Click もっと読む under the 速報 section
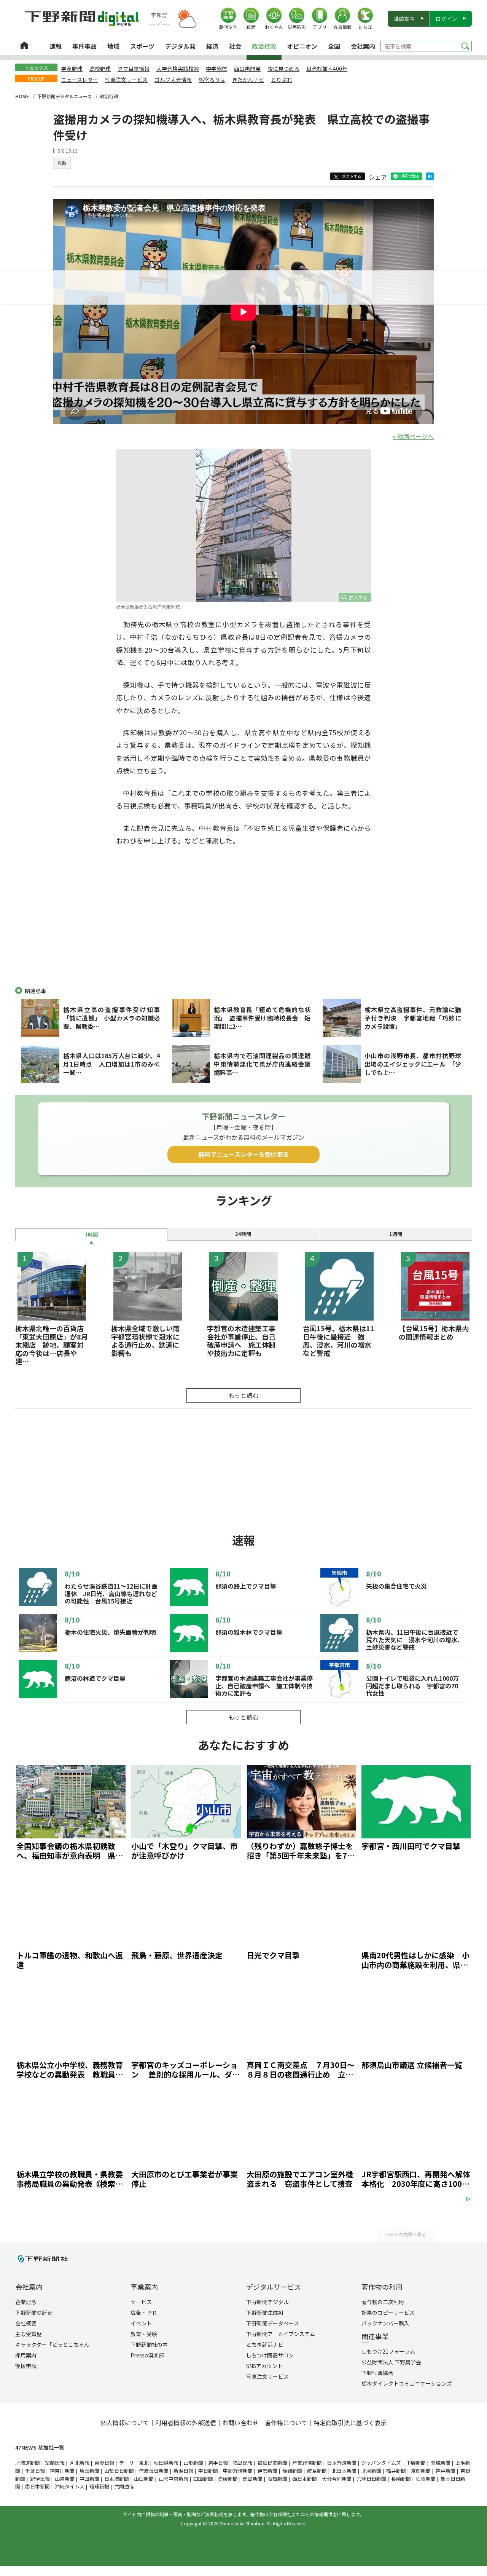This screenshot has width=487, height=2576. (243, 1717)
